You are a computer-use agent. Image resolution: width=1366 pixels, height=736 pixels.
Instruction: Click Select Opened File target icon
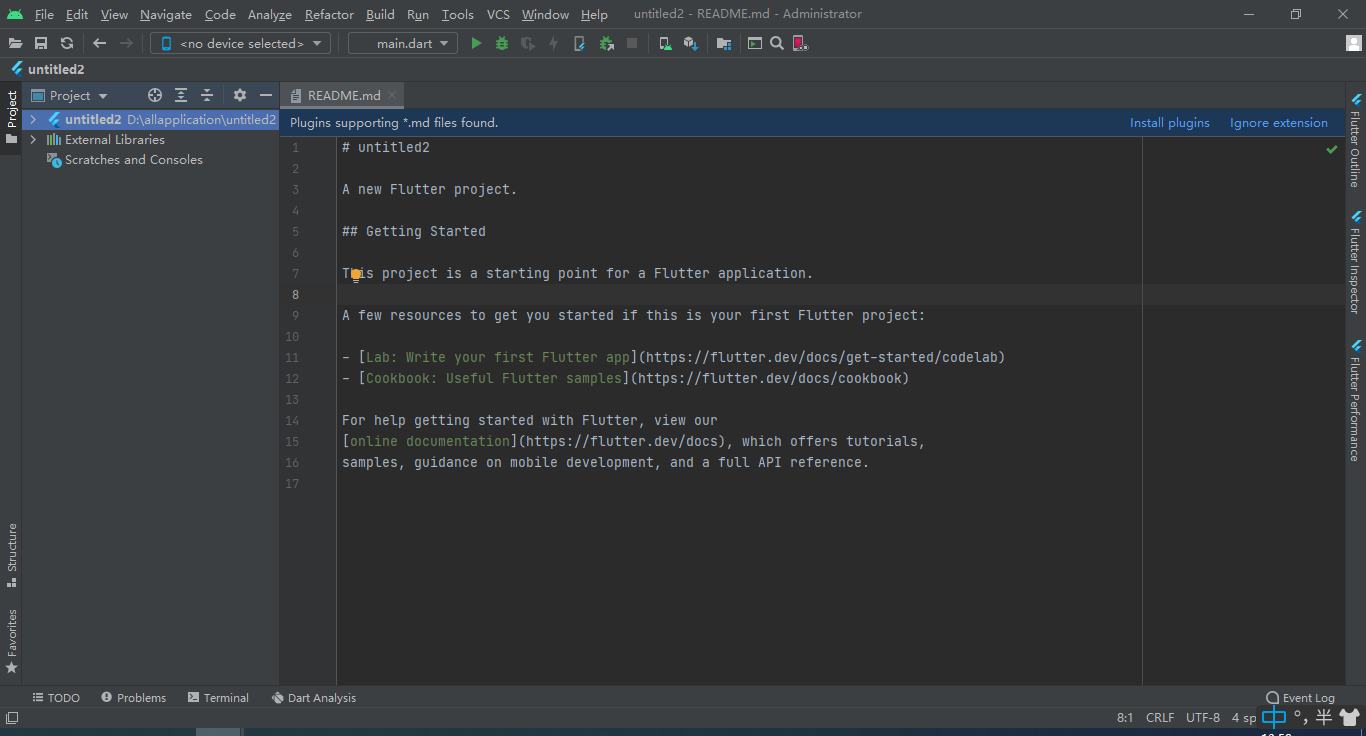(x=155, y=95)
